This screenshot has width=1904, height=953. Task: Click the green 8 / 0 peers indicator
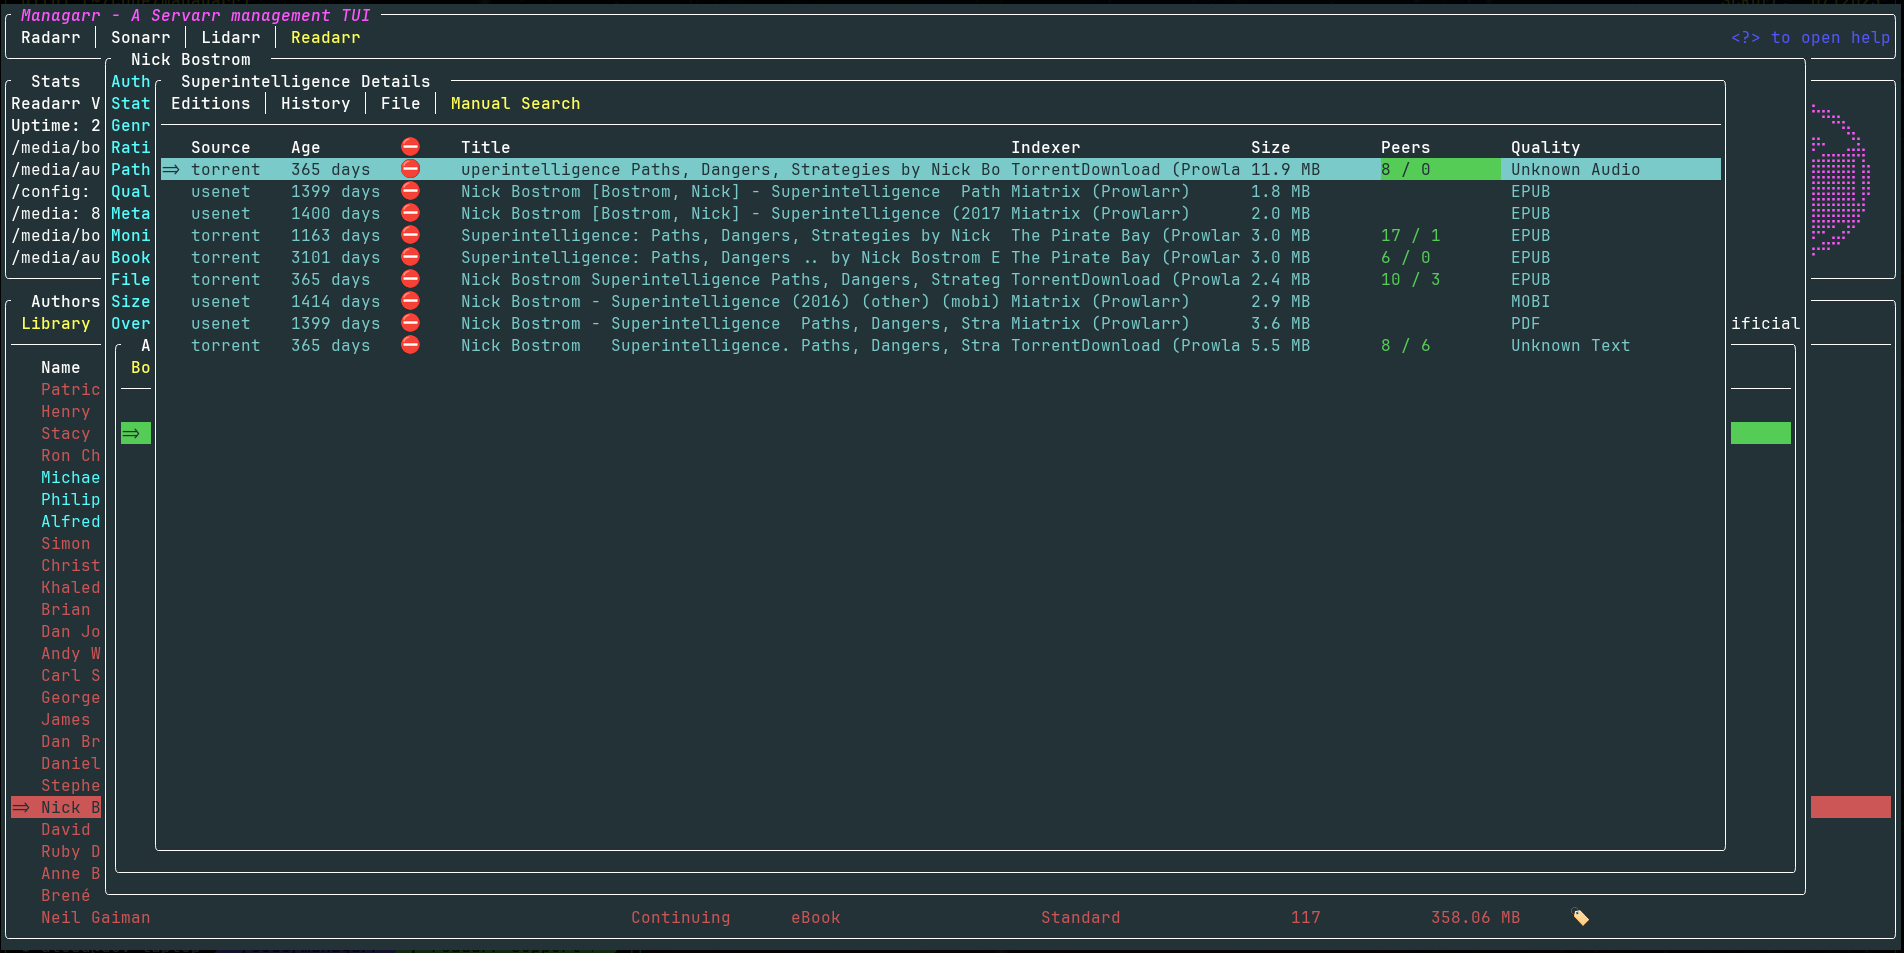click(x=1440, y=169)
